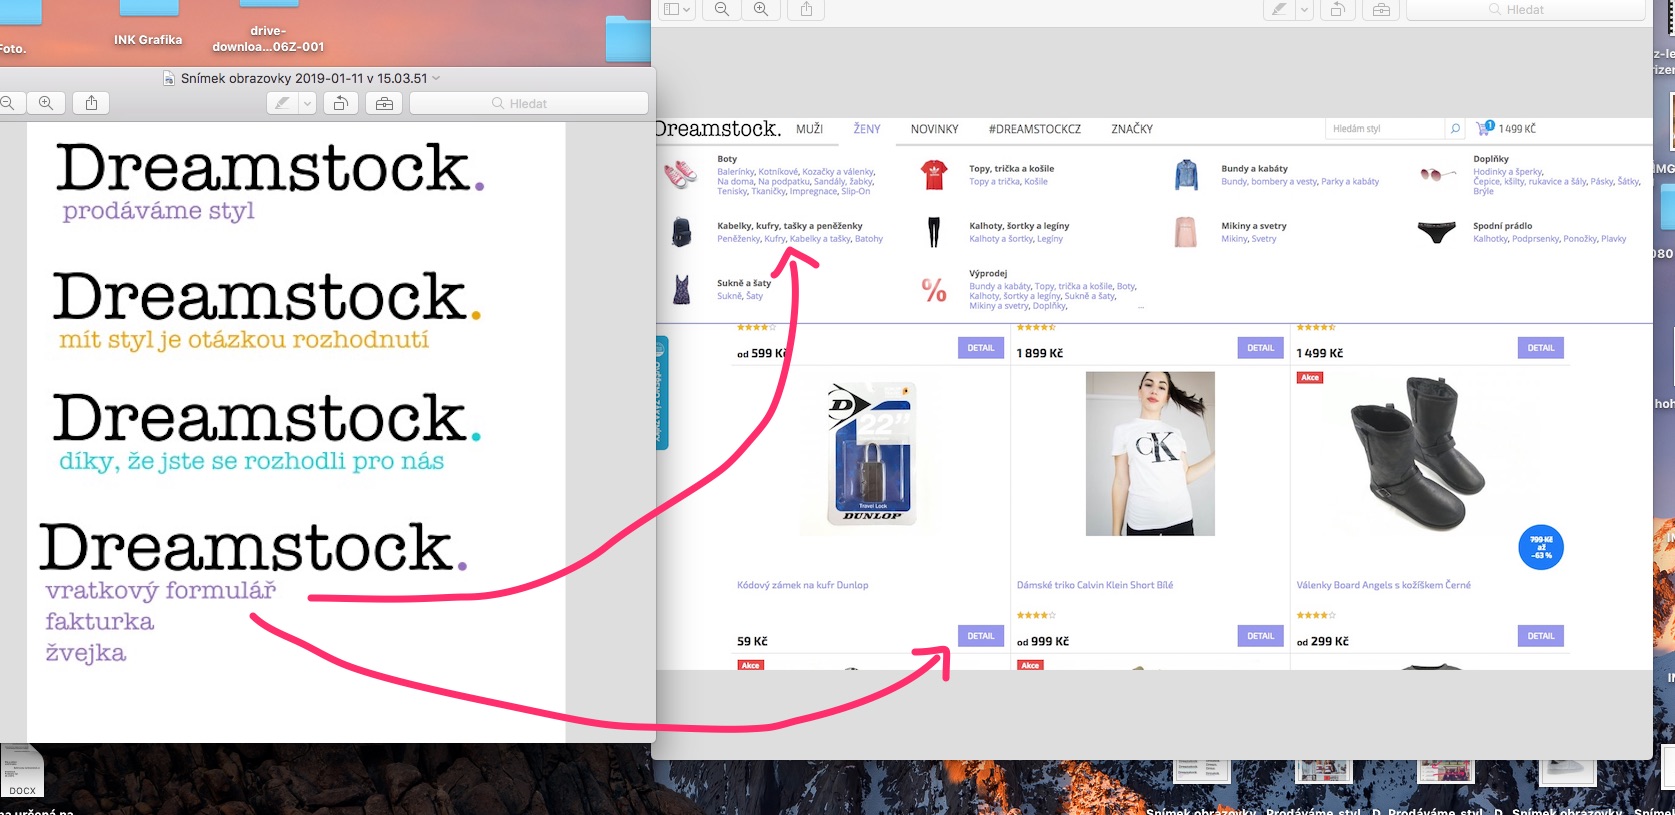The height and width of the screenshot is (815, 1675).
Task: Expand markup pen options in right Preview window
Action: pyautogui.click(x=1304, y=9)
